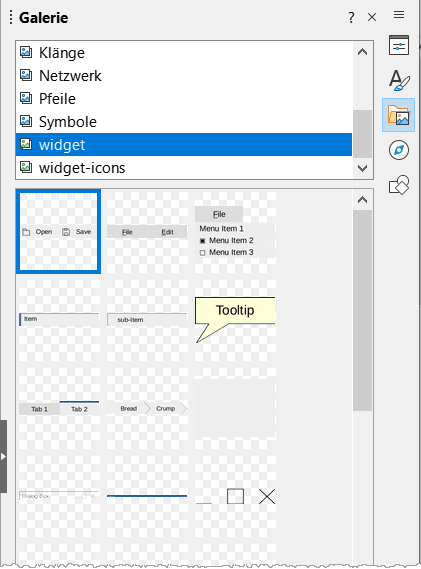Open the sidebar settings hamburger menu
This screenshot has height=569, width=421.
pyautogui.click(x=399, y=15)
